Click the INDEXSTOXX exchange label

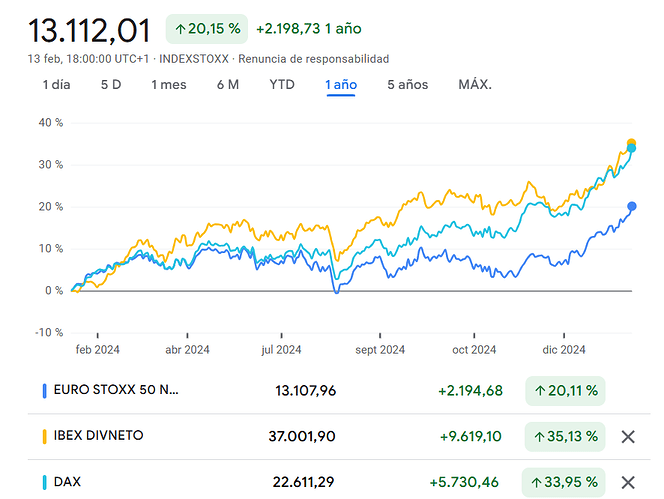tap(194, 59)
